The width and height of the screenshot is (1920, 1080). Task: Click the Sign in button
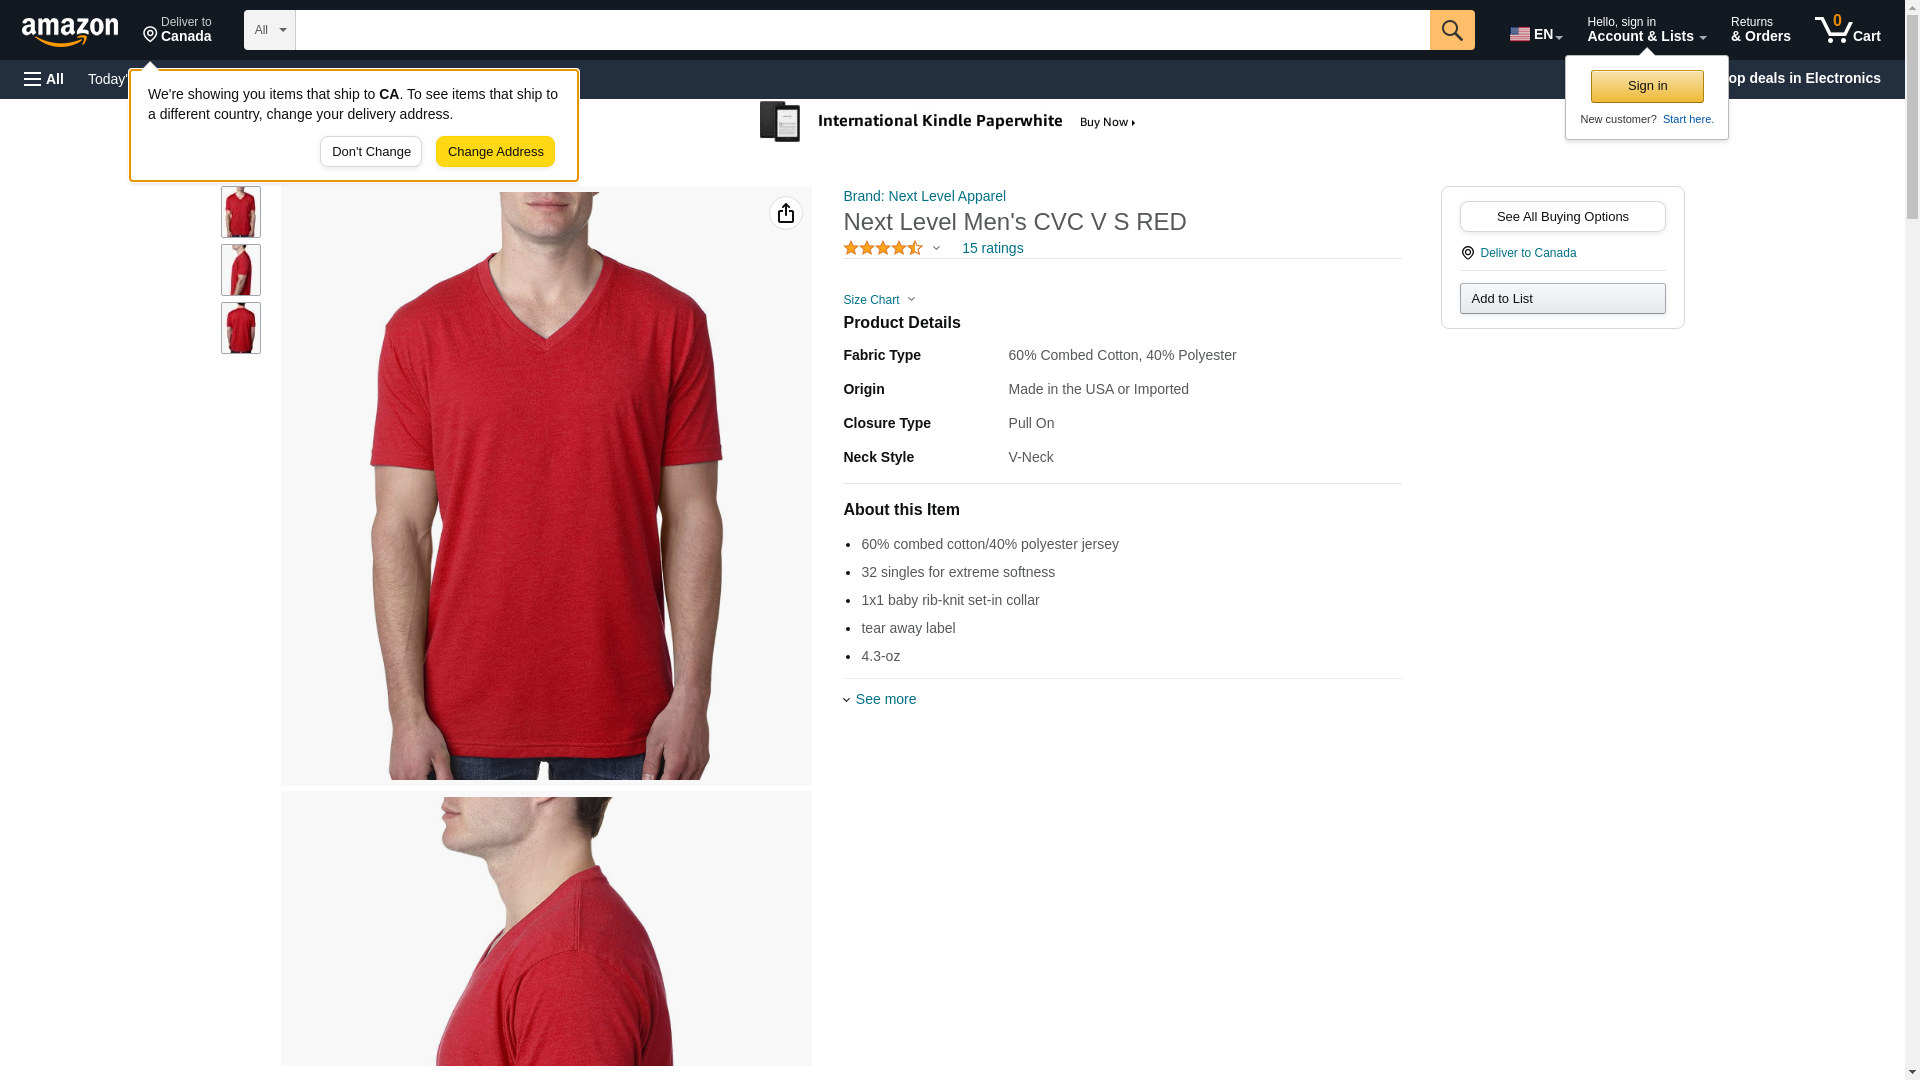(x=1647, y=86)
